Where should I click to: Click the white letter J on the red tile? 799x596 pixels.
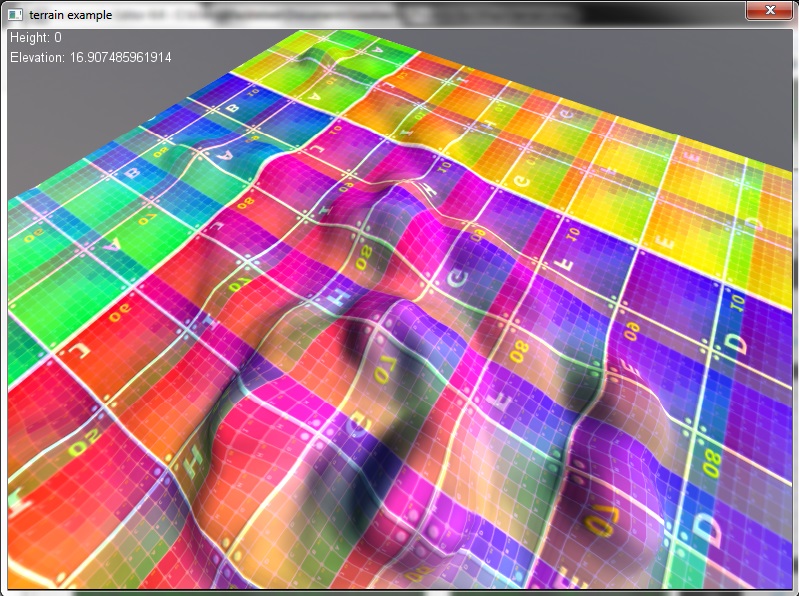coord(73,349)
